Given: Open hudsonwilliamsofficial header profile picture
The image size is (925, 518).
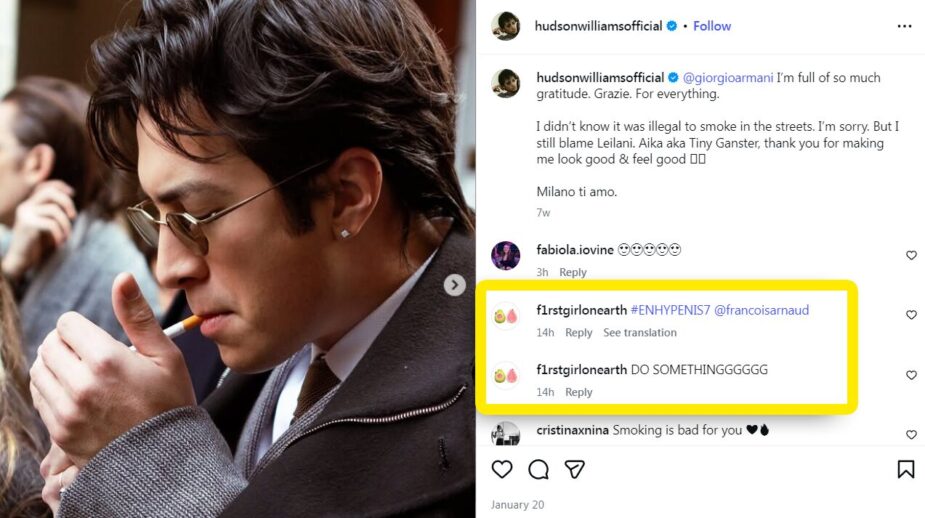Looking at the screenshot, I should (x=506, y=26).
